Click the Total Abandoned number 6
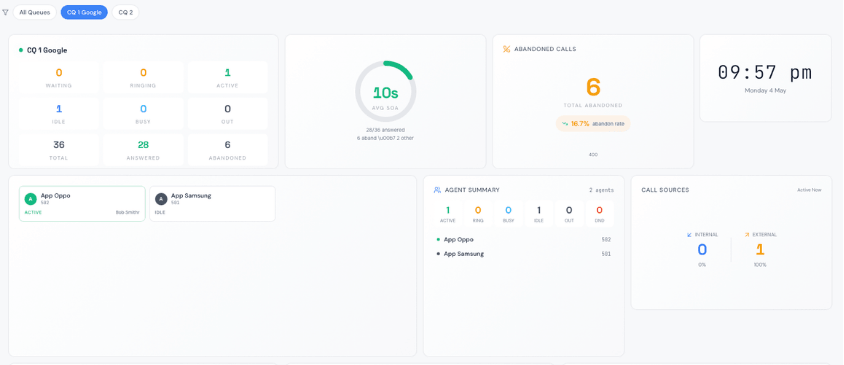844x365 pixels. point(593,87)
